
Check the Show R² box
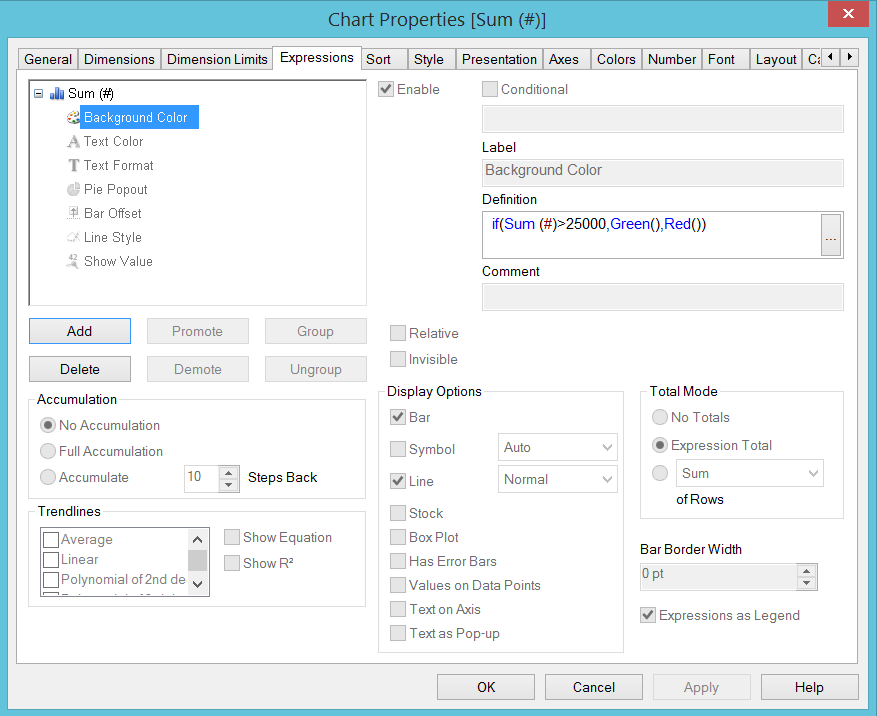(232, 563)
